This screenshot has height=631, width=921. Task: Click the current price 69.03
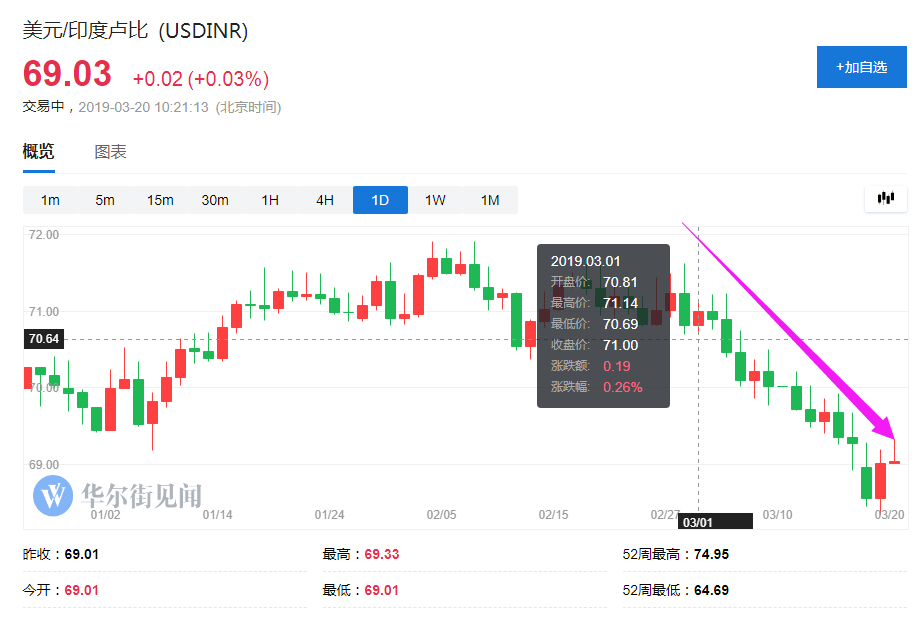(66, 77)
